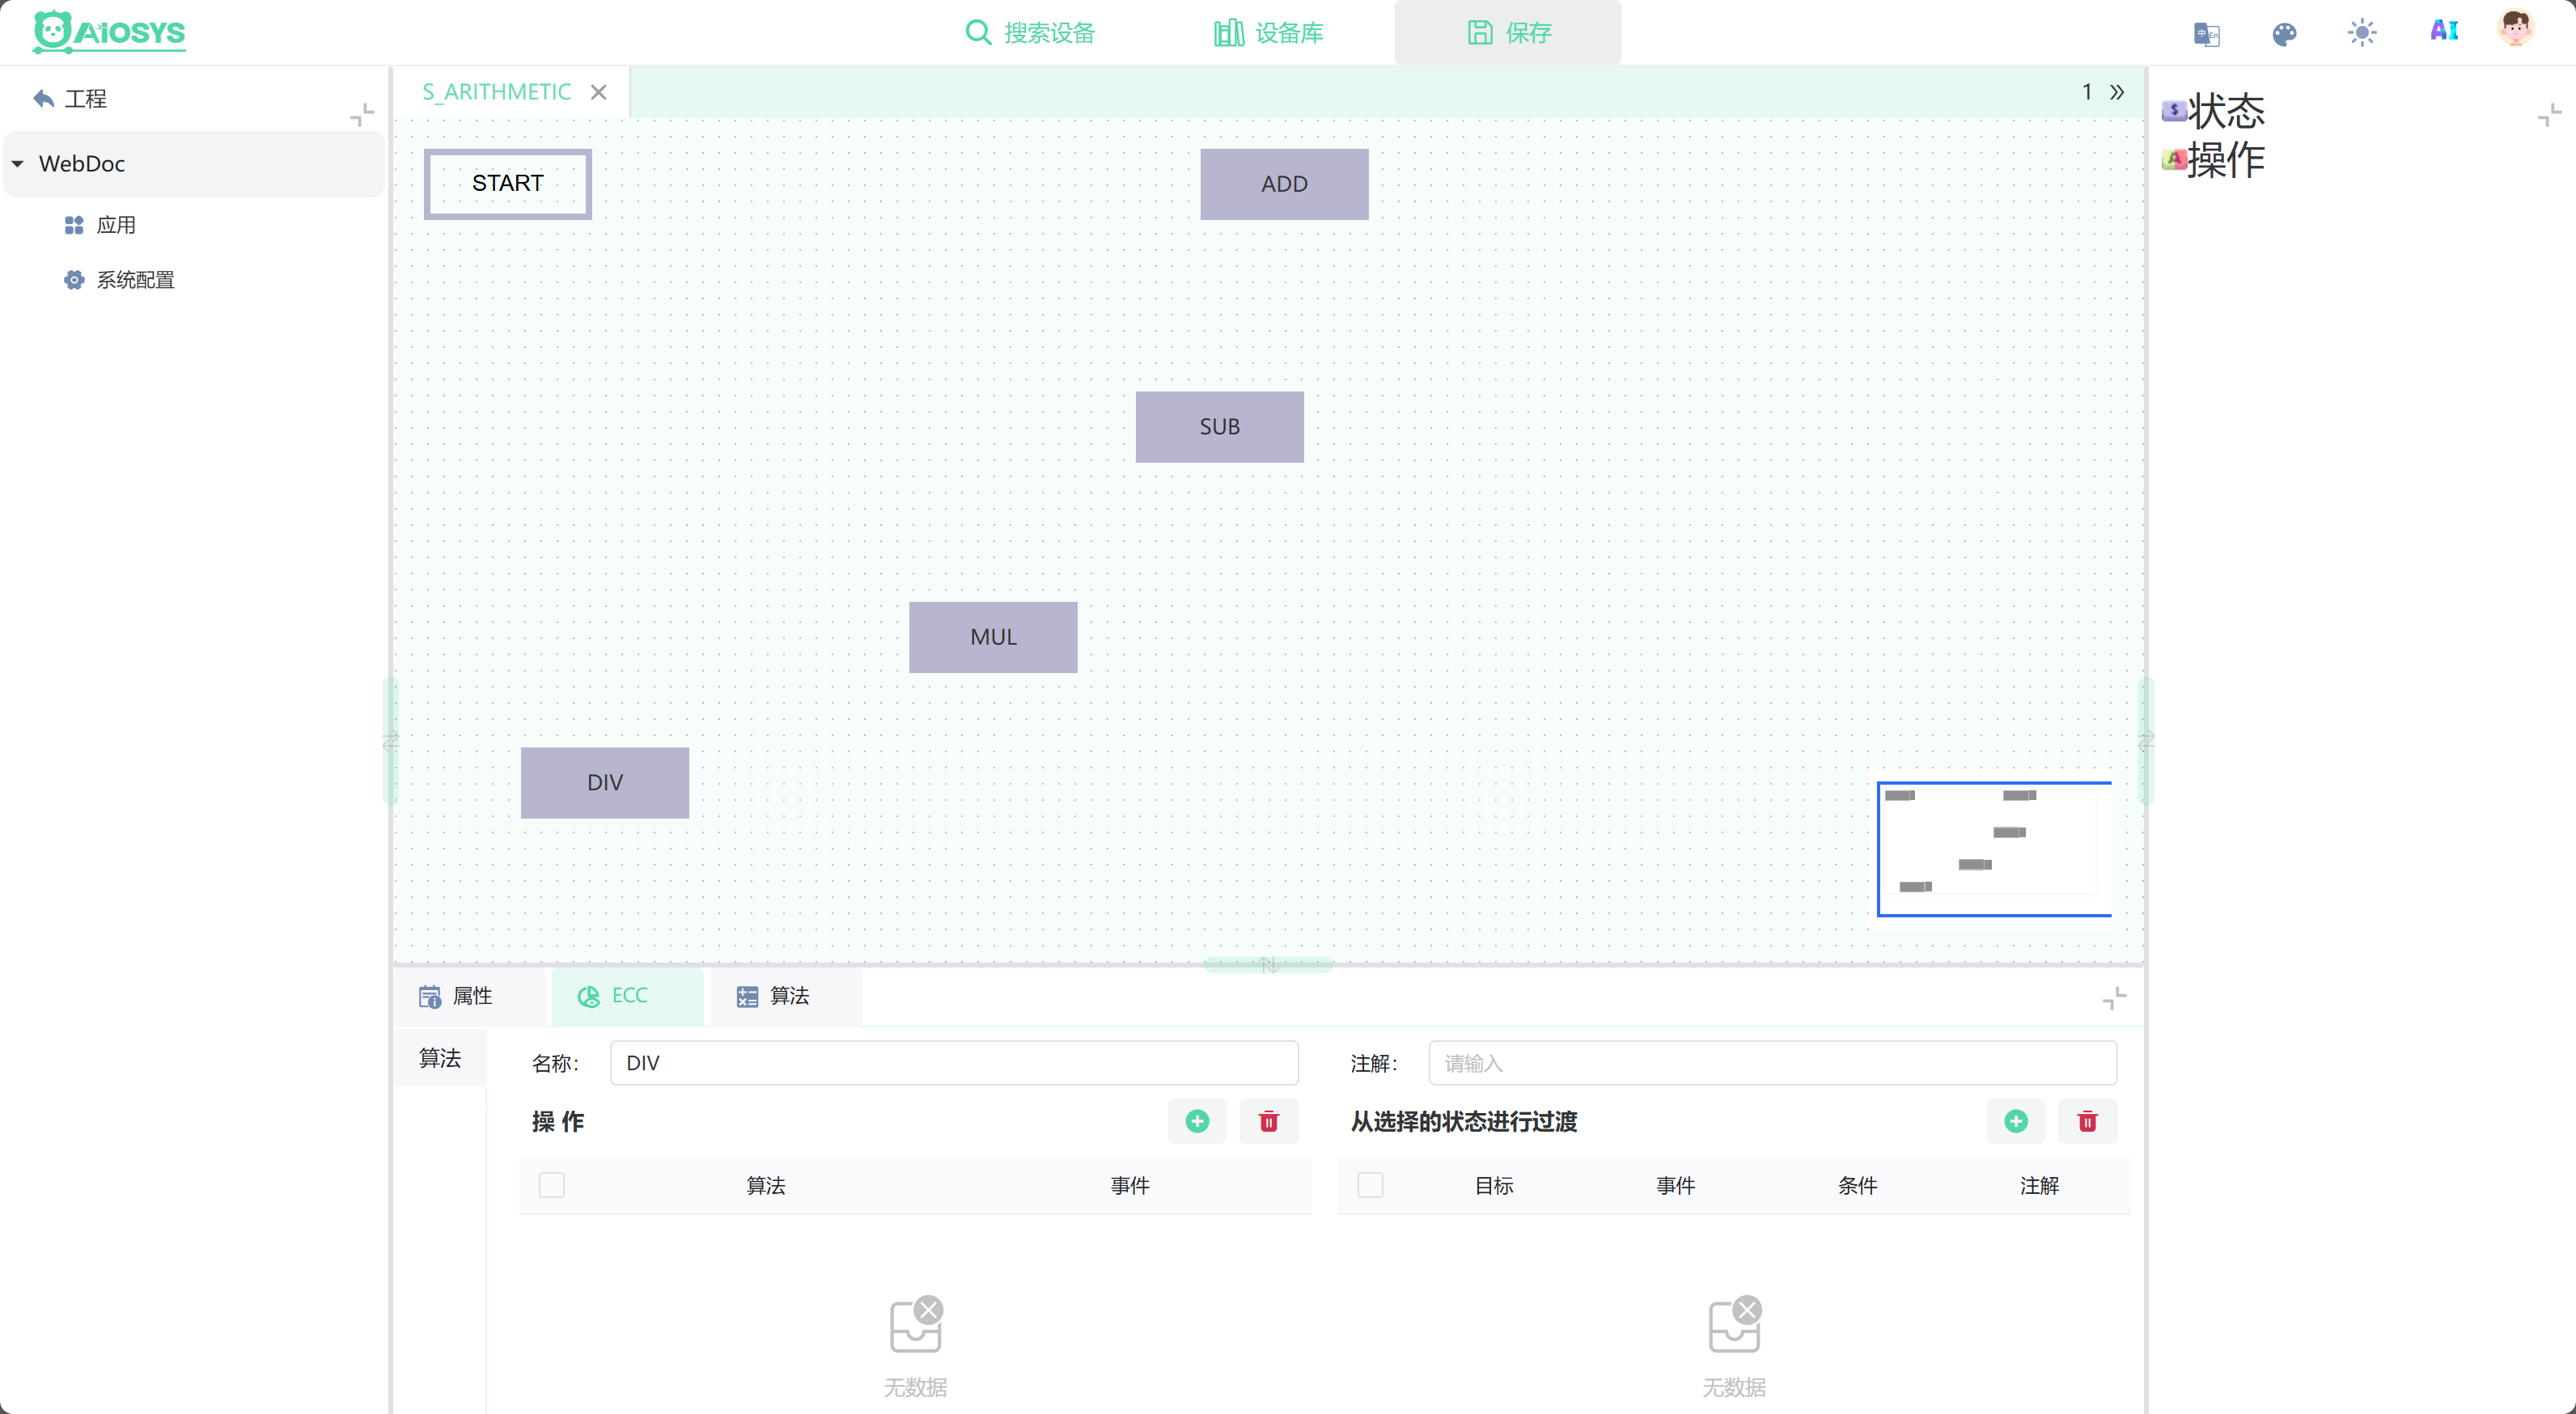Select the ADD state node
Screen dimensions: 2576x1414
1284,184
